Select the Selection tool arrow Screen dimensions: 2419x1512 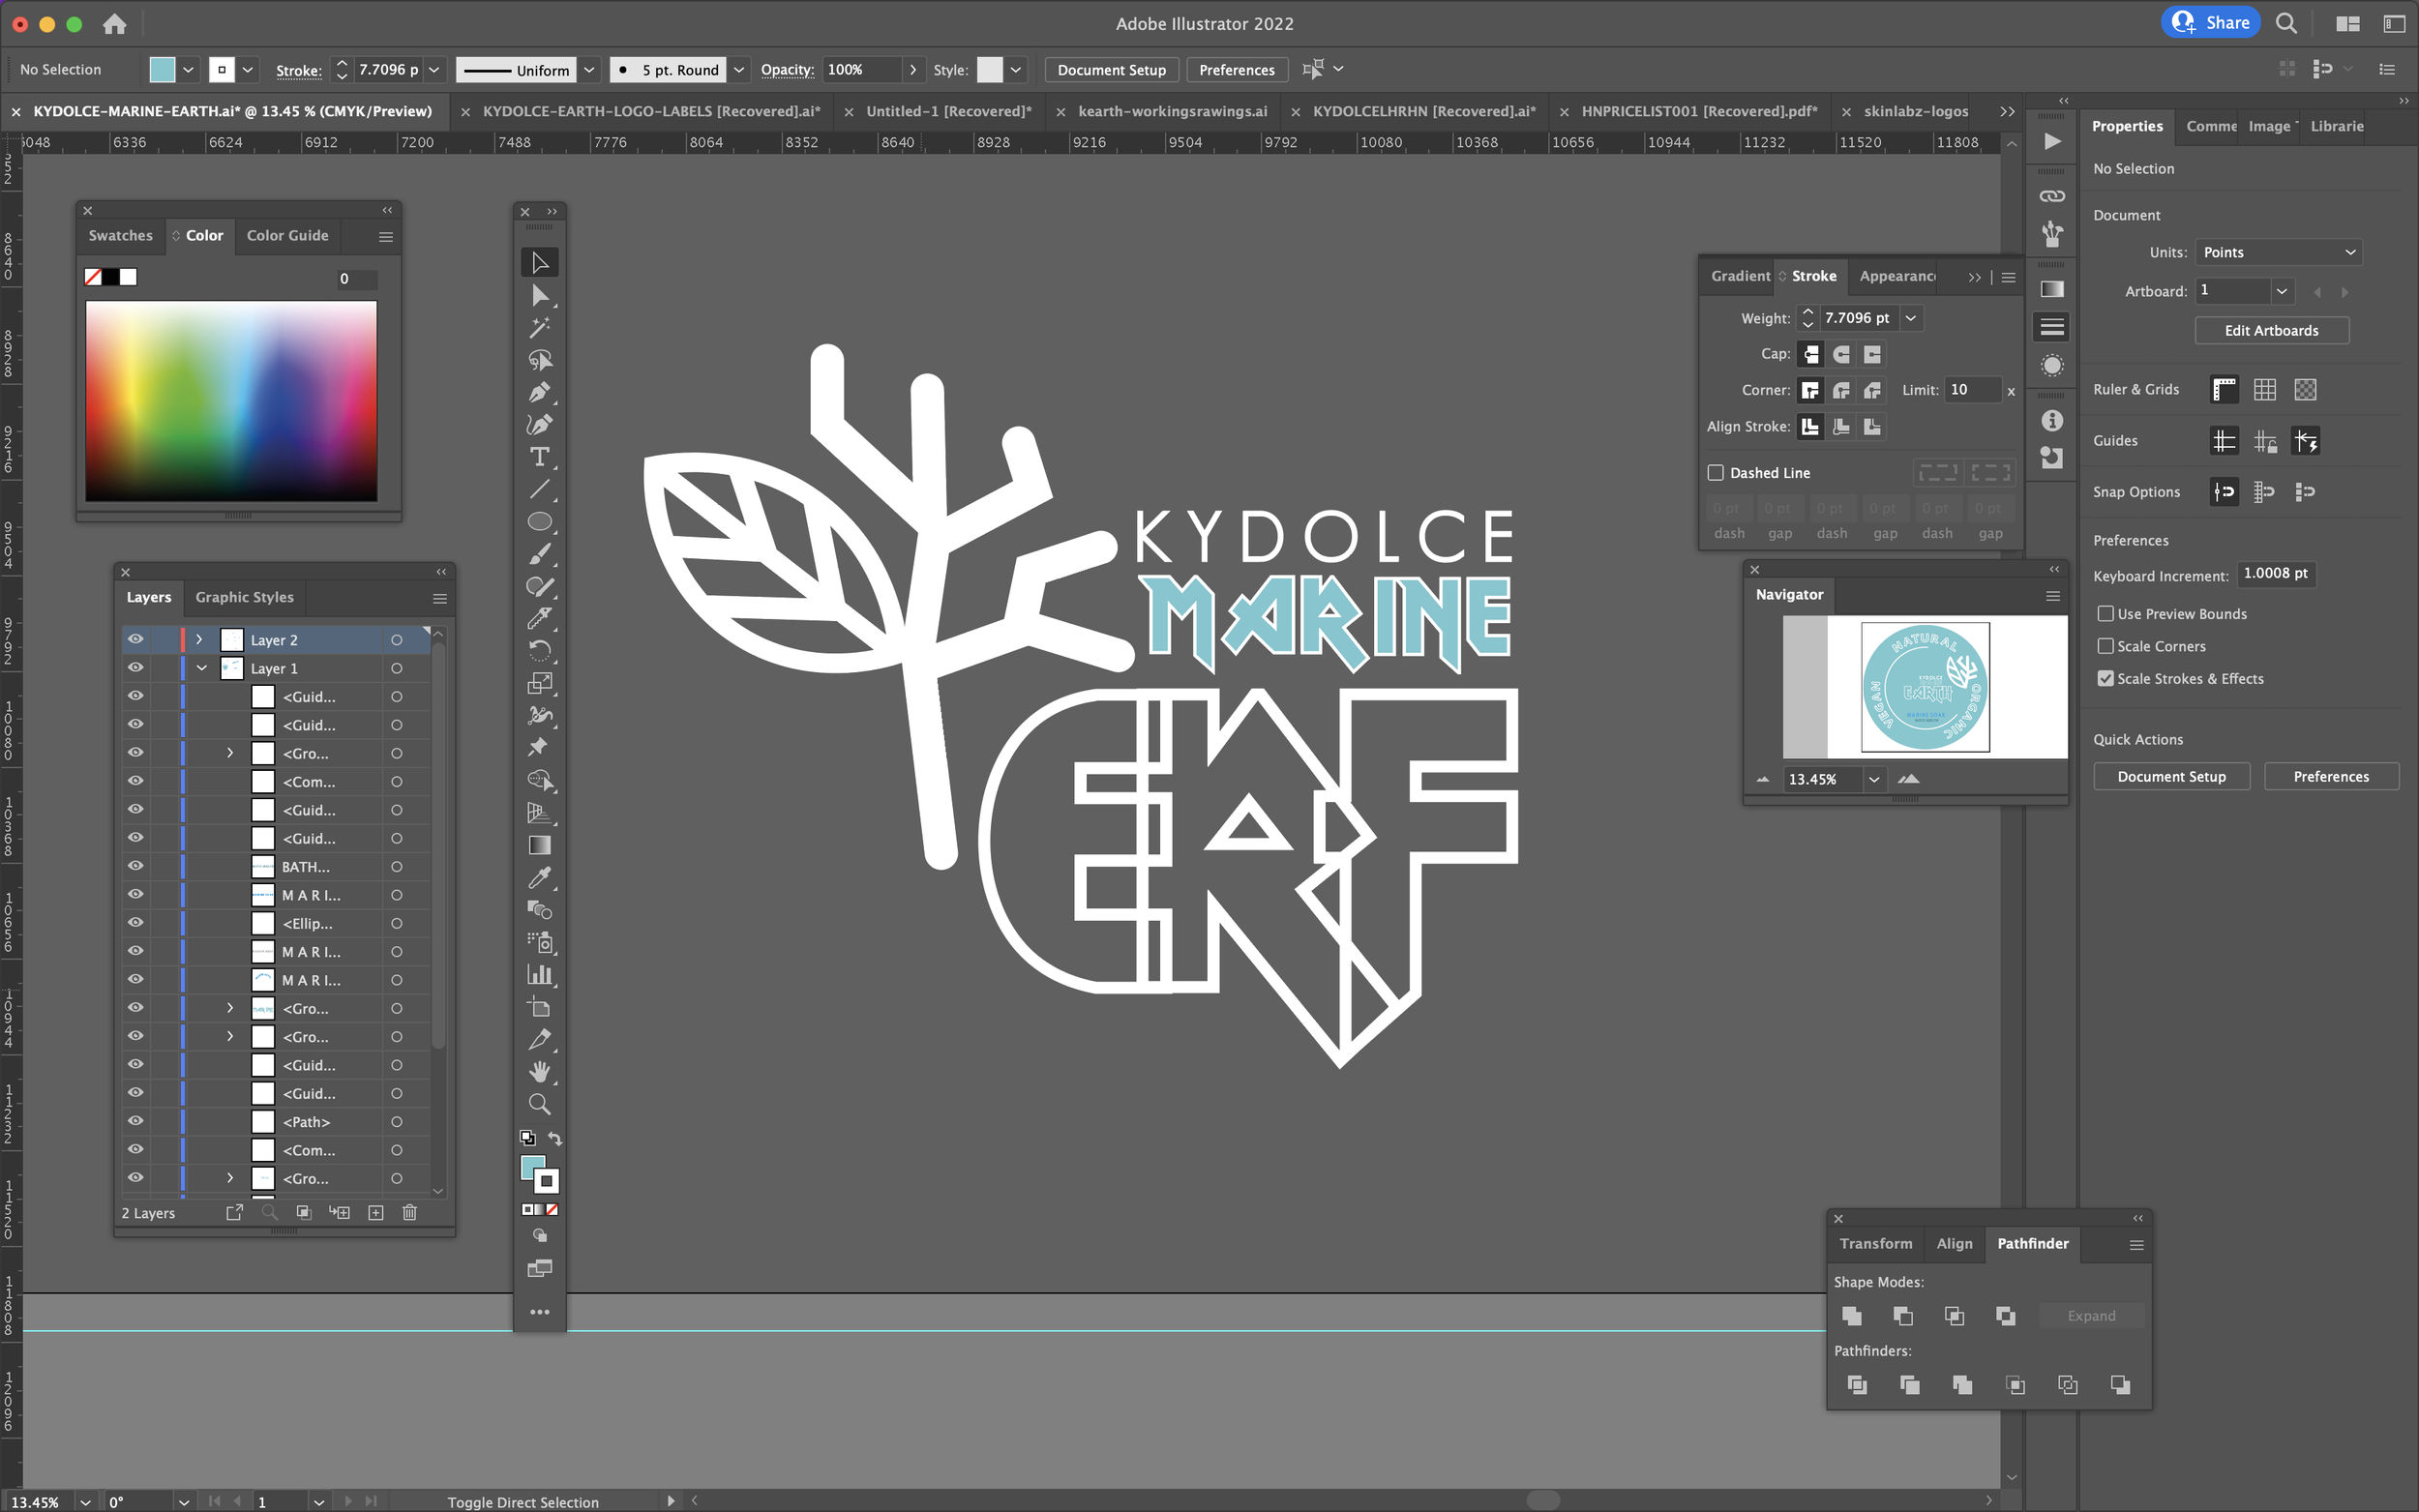[x=539, y=262]
